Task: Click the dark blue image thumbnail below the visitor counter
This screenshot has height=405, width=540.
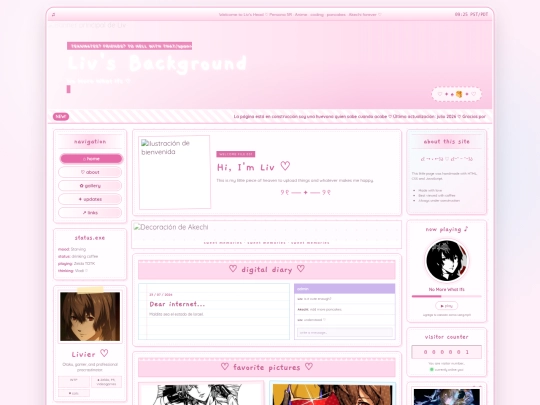Action: [x=446, y=397]
